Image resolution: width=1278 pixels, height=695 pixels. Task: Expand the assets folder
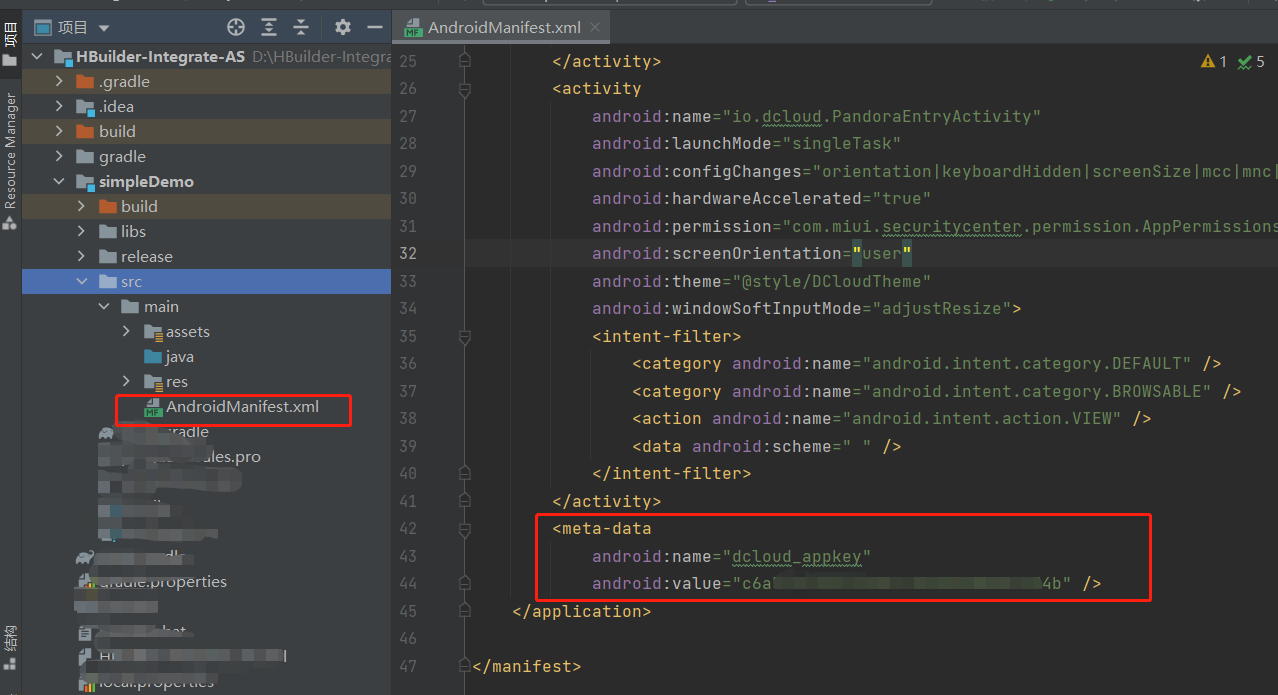[x=126, y=332]
